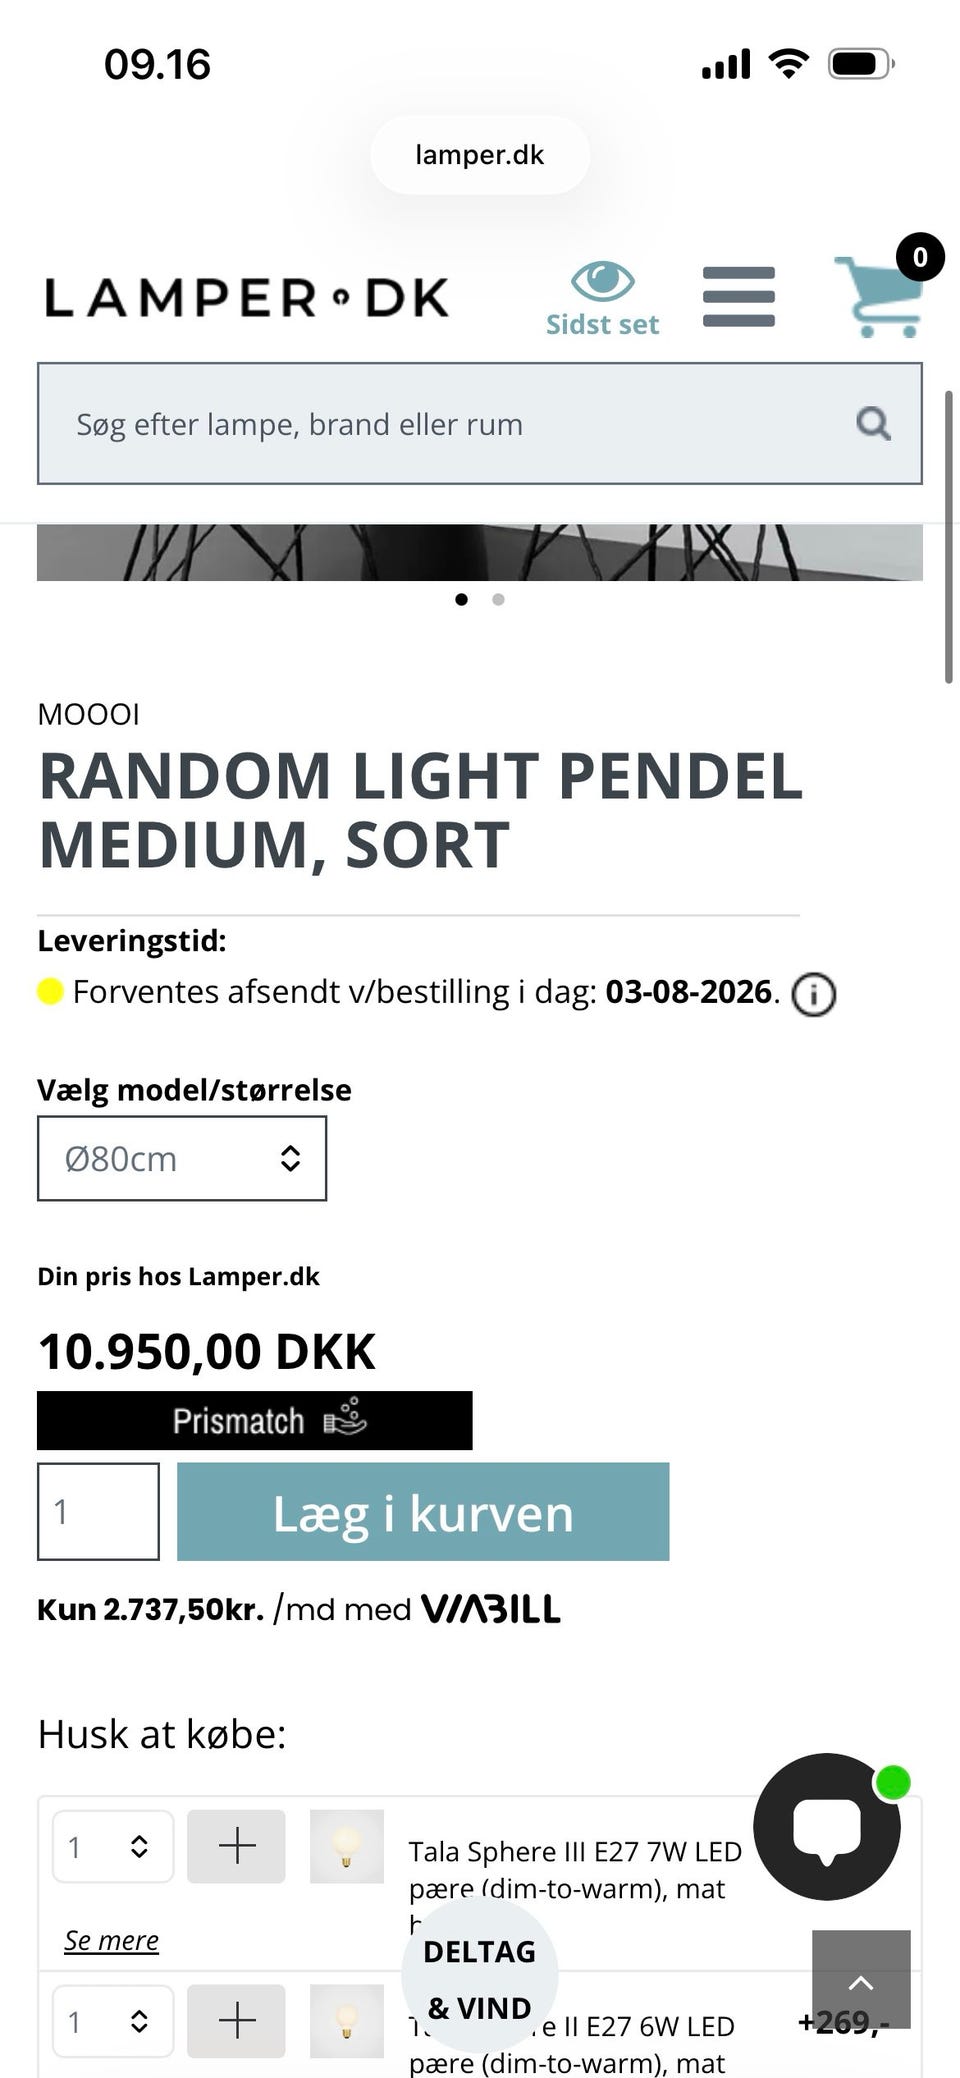This screenshot has width=960, height=2078.
Task: Go to the LAMPER.DK logo home page
Action: [x=247, y=298]
